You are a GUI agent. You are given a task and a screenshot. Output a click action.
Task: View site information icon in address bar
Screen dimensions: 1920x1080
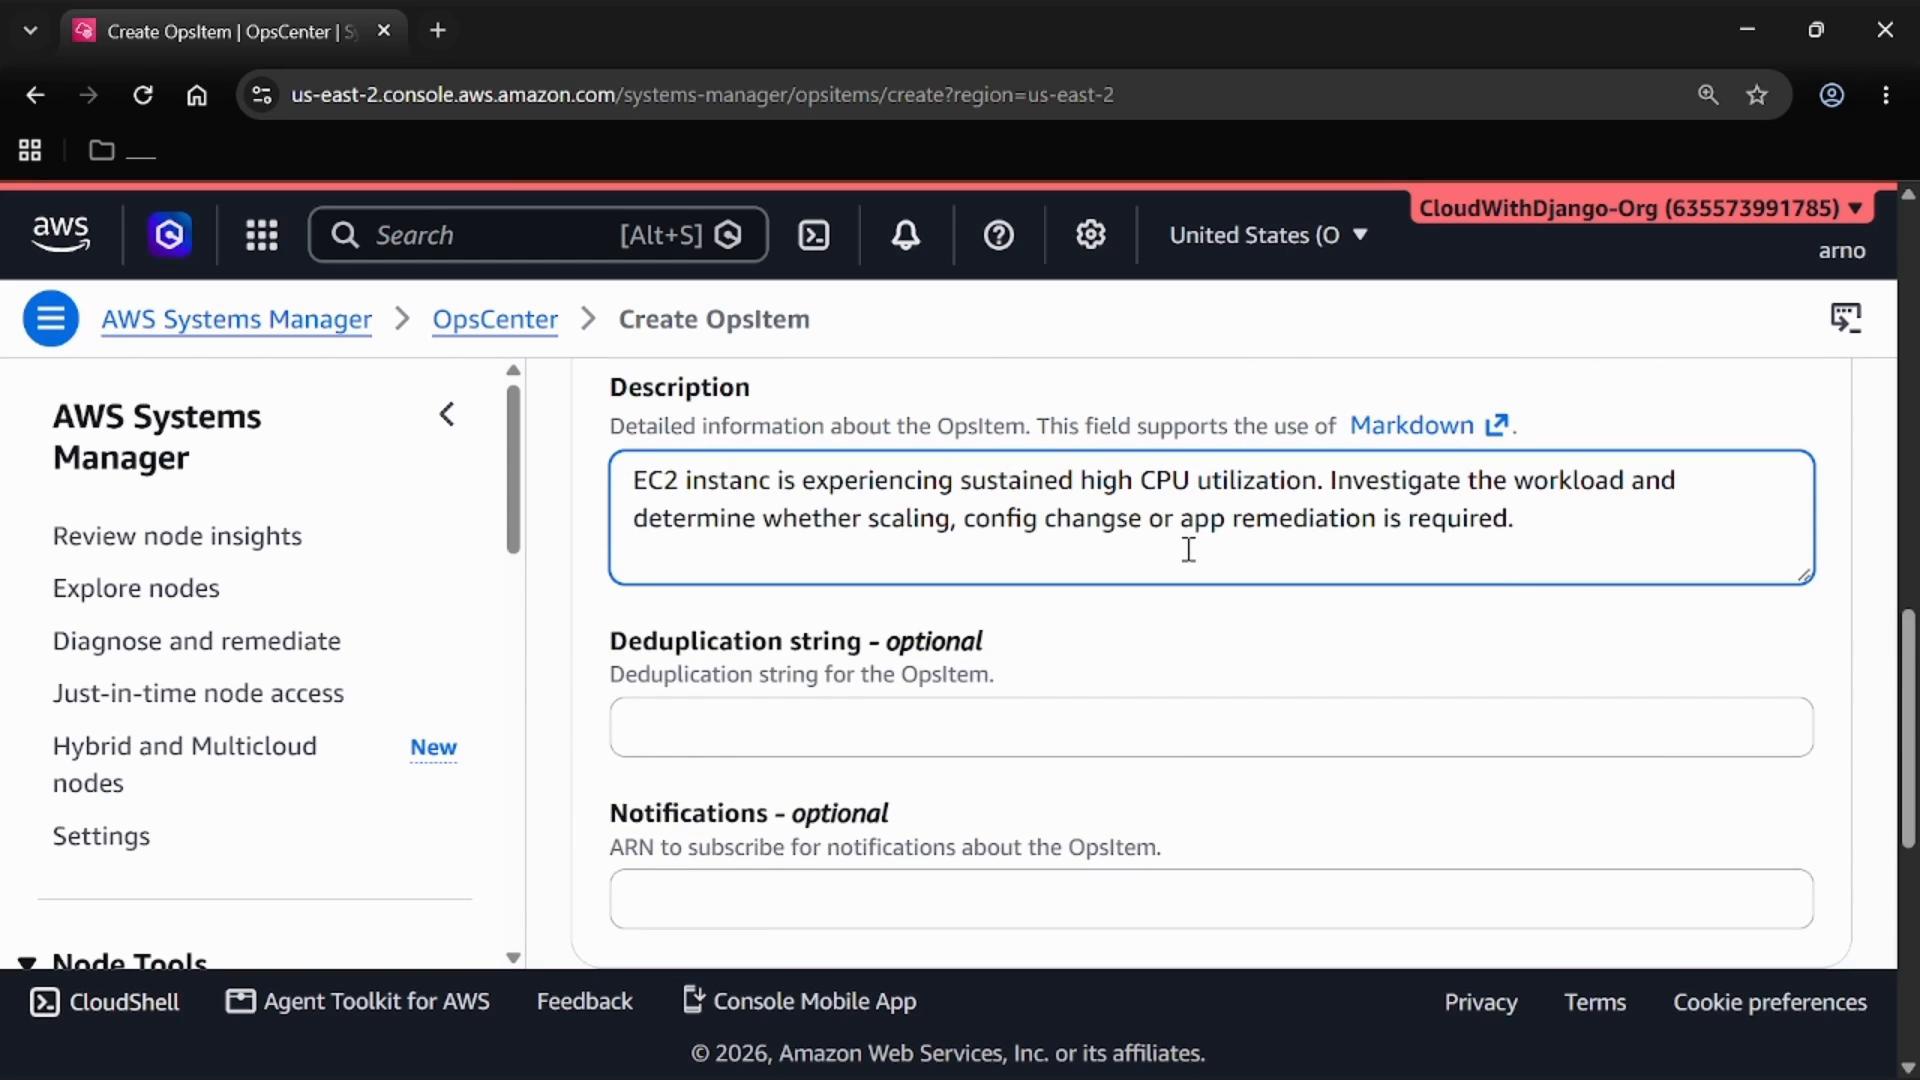[x=261, y=95]
